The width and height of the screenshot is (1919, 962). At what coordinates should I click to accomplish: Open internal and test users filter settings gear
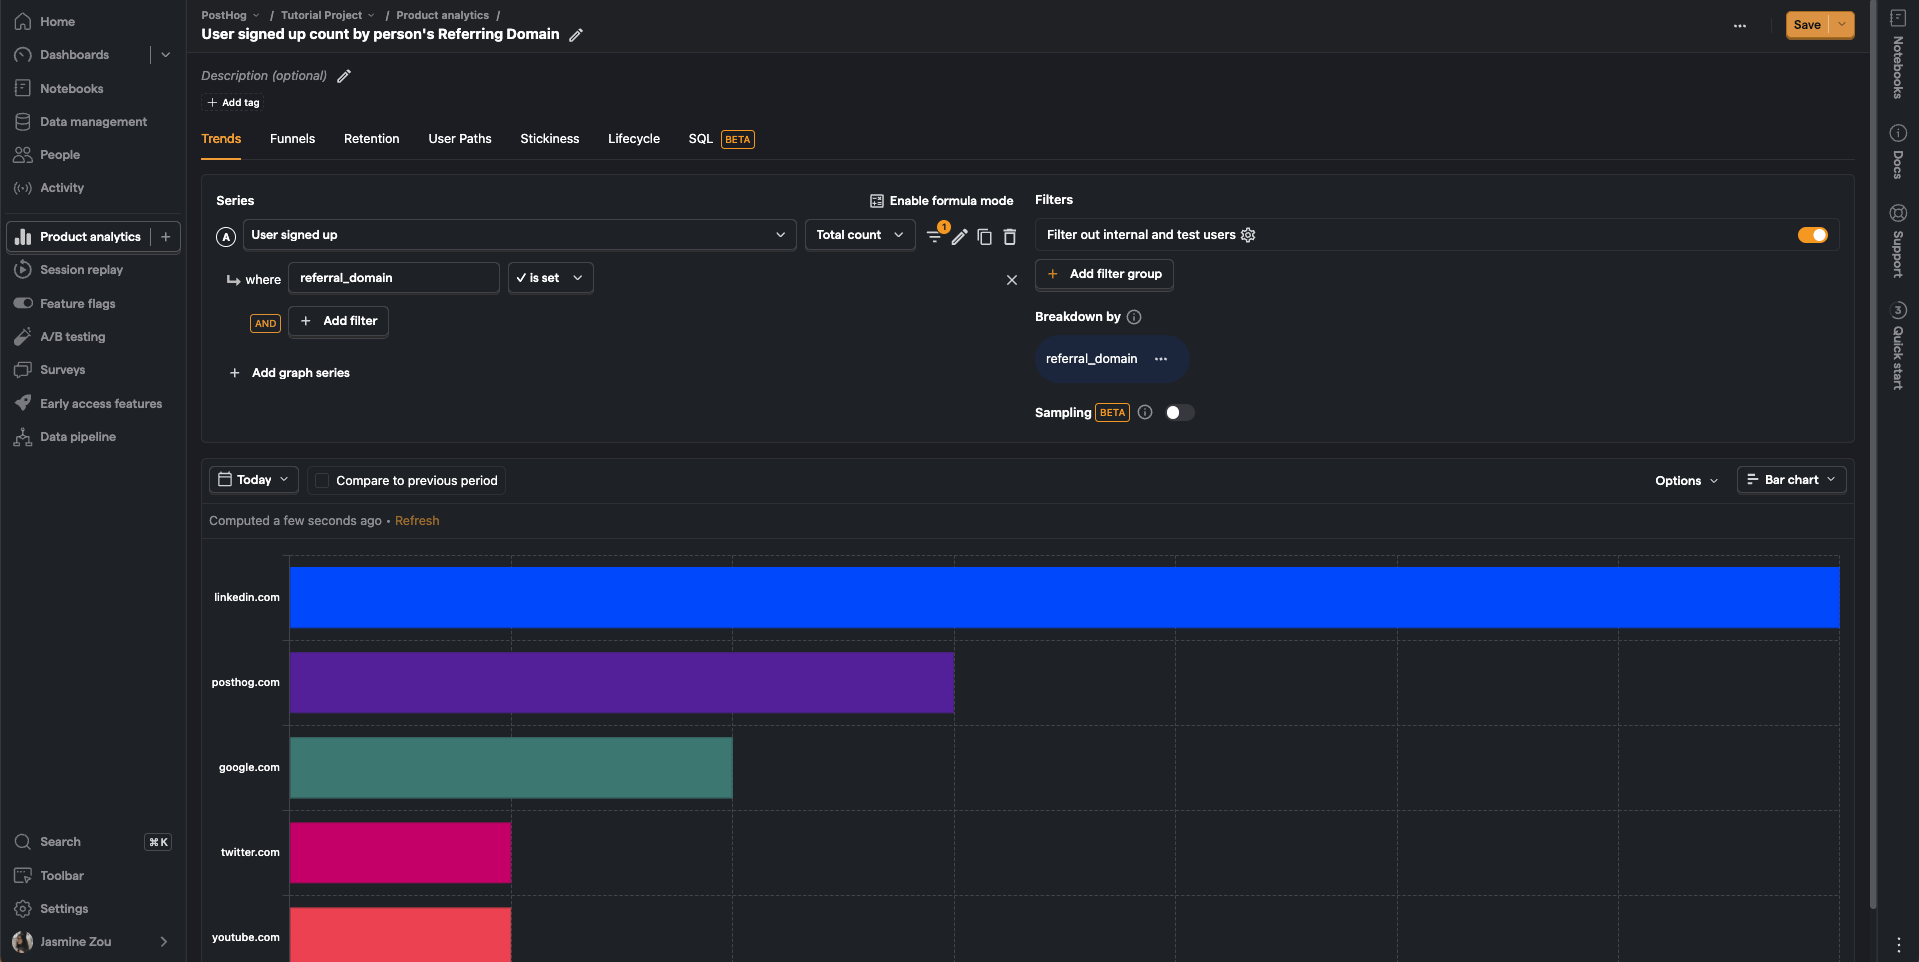tap(1248, 235)
